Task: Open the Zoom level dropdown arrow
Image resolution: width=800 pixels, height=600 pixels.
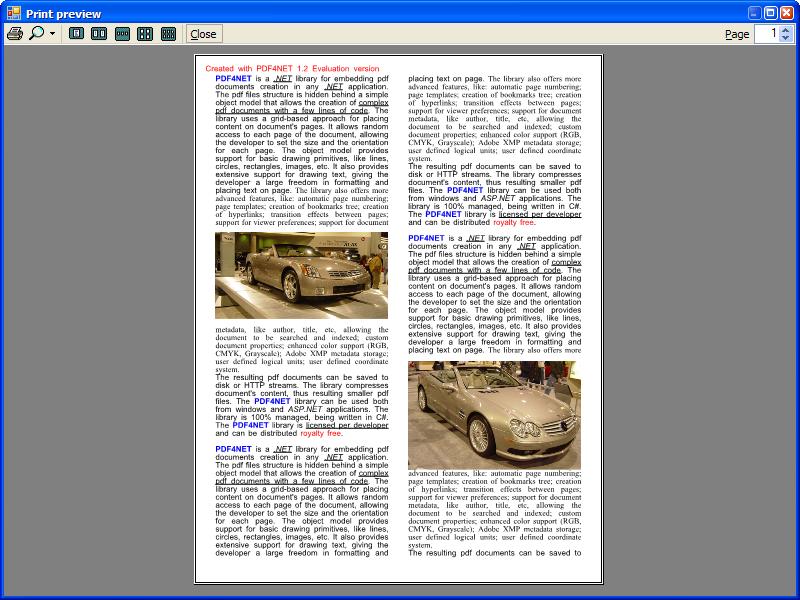Action: (x=52, y=34)
